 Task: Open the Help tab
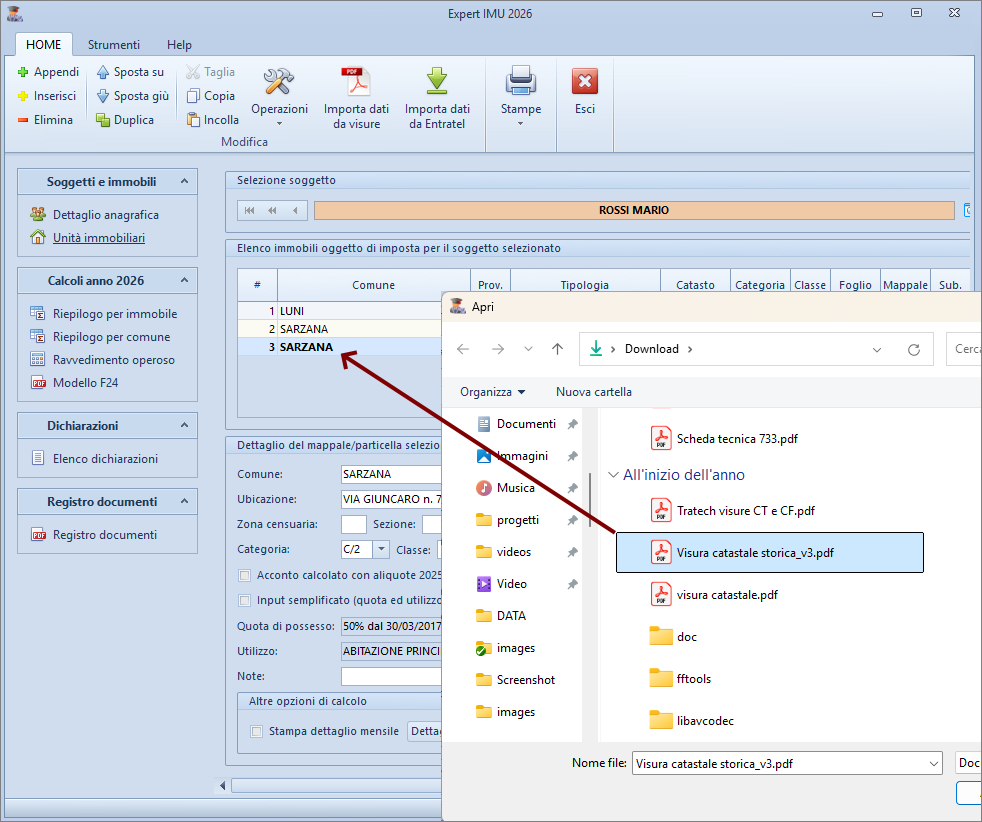click(x=179, y=45)
